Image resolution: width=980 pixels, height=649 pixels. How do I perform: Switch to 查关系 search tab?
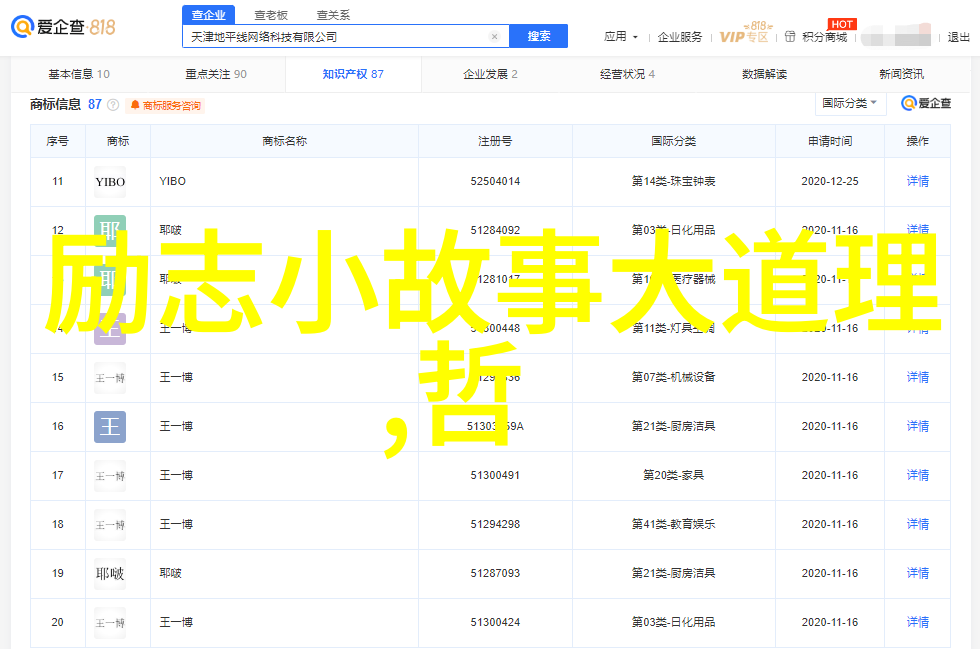tap(333, 14)
